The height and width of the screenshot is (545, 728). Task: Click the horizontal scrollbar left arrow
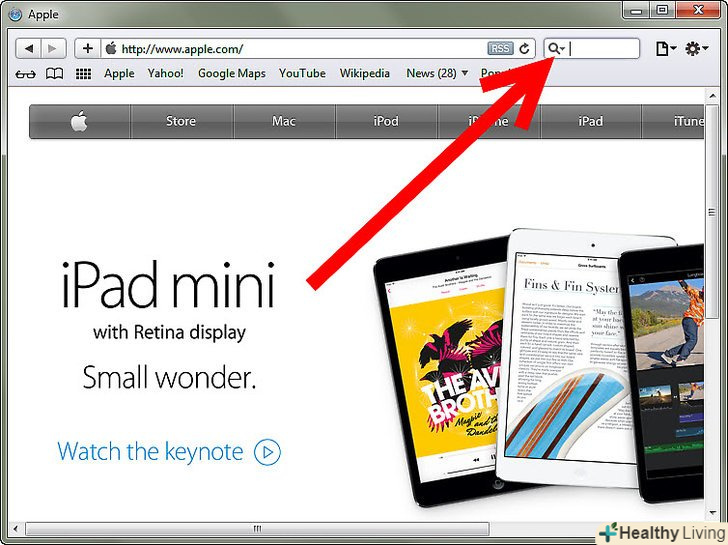pos(16,529)
